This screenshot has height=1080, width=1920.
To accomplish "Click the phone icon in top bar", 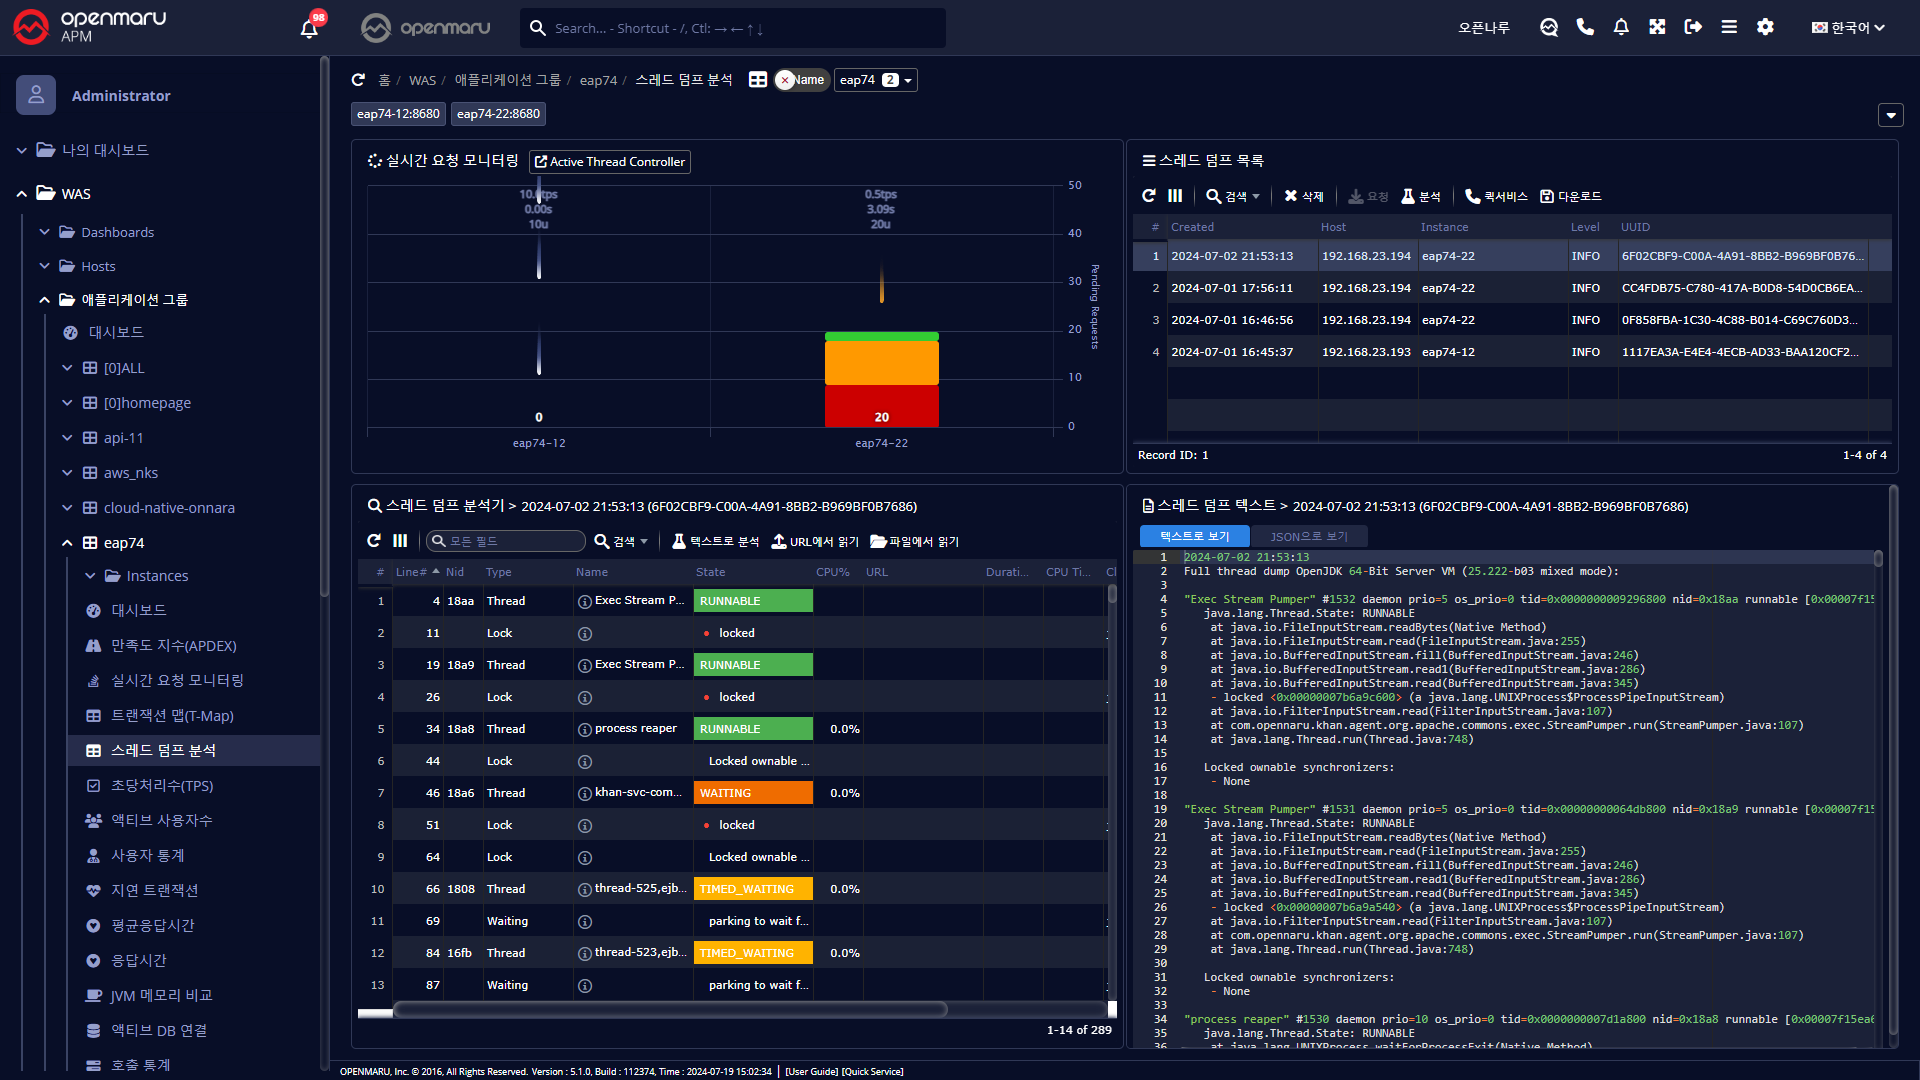I will point(1585,27).
